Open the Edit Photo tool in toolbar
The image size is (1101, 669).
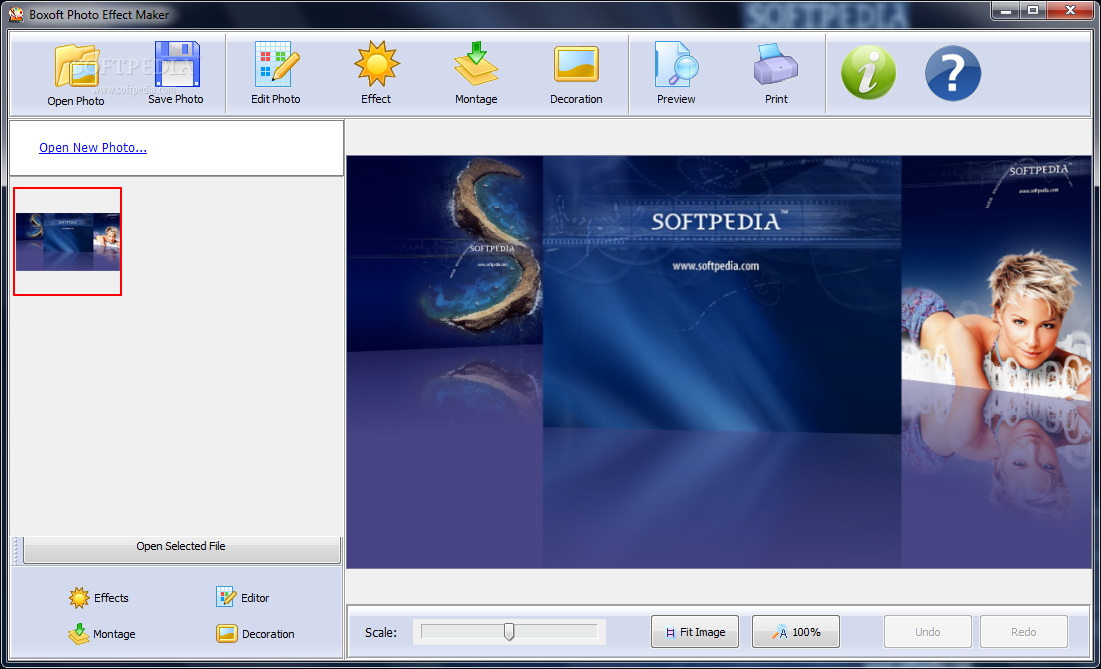[276, 73]
